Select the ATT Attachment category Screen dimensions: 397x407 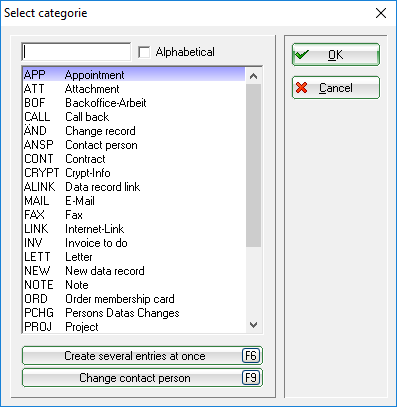(x=134, y=89)
